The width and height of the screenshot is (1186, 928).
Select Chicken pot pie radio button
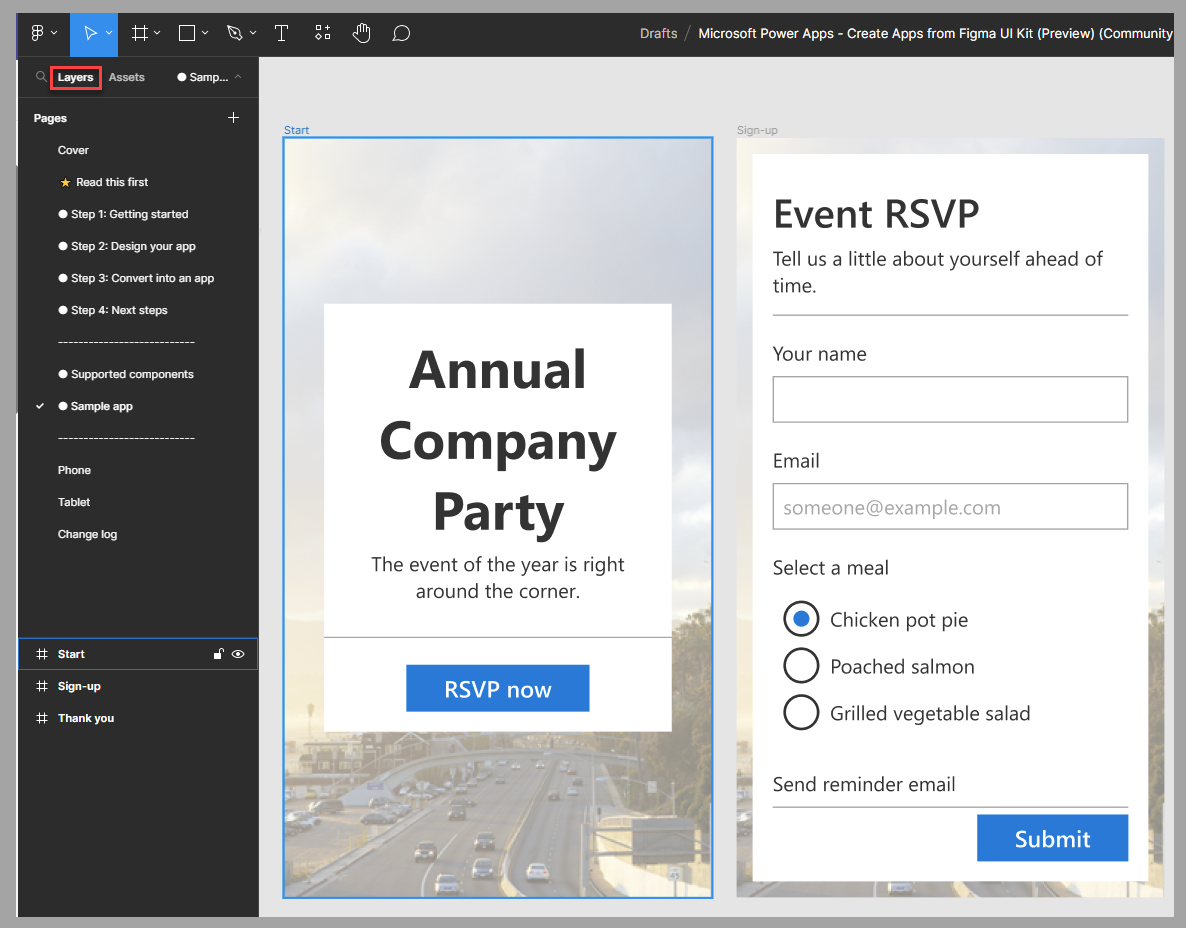pos(801,619)
